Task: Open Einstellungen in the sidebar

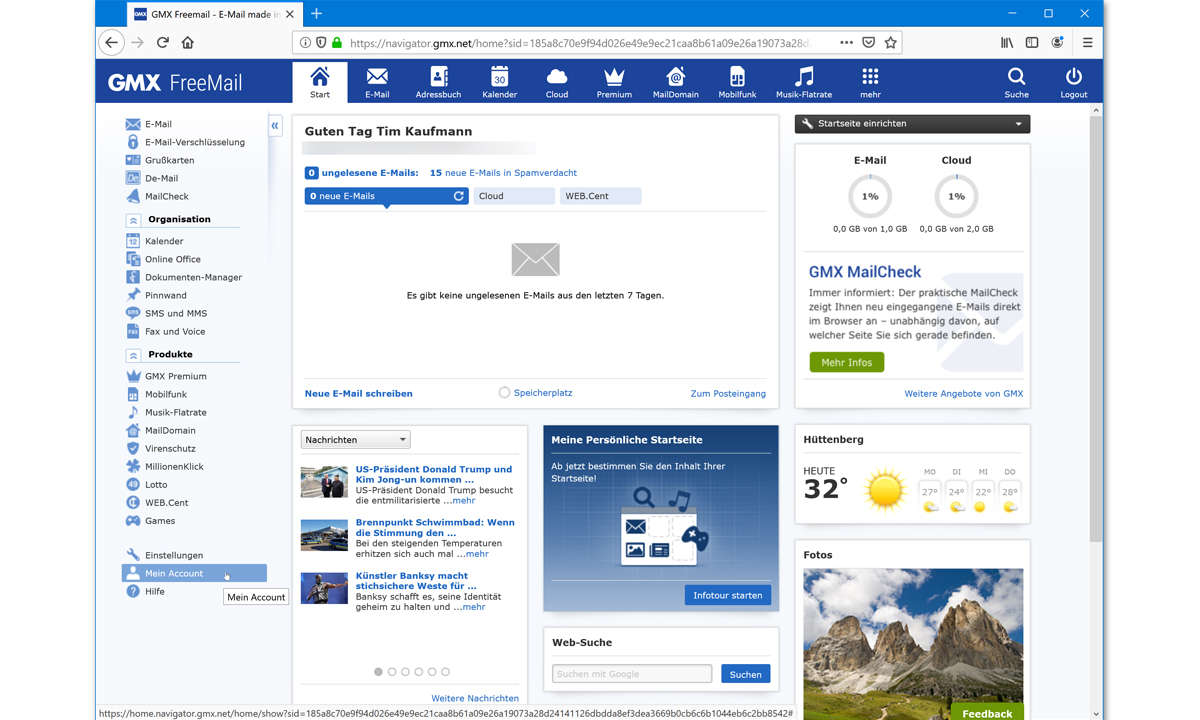Action: [x=173, y=555]
